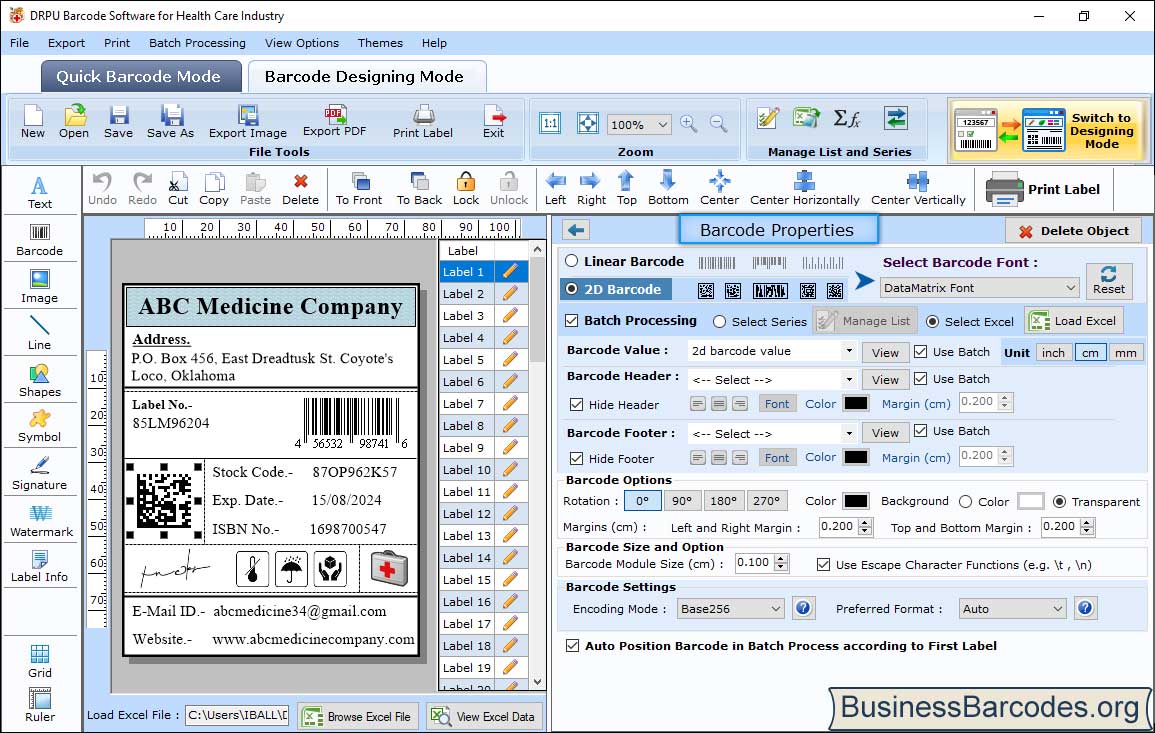Viewport: 1155px width, 733px height.
Task: Undo the last action
Action: (102, 189)
